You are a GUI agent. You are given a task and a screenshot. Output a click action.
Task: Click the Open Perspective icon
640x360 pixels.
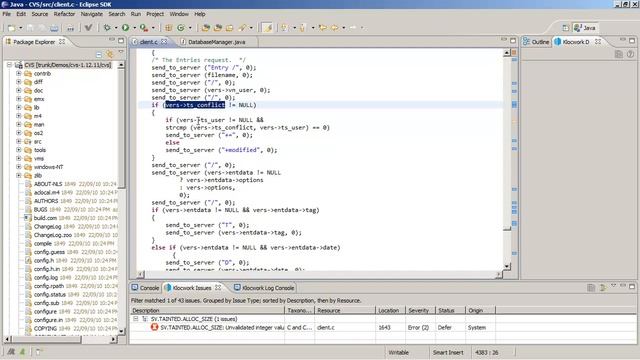click(565, 28)
